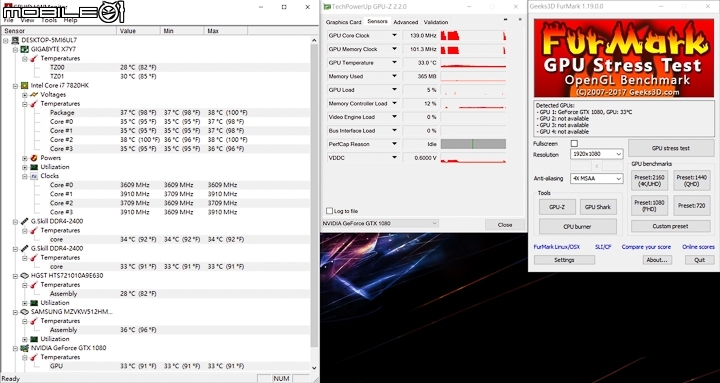Open the GPU-Z NVIDIA GeForce GTX 1080 selector
The height and width of the screenshot is (383, 720).
380,224
